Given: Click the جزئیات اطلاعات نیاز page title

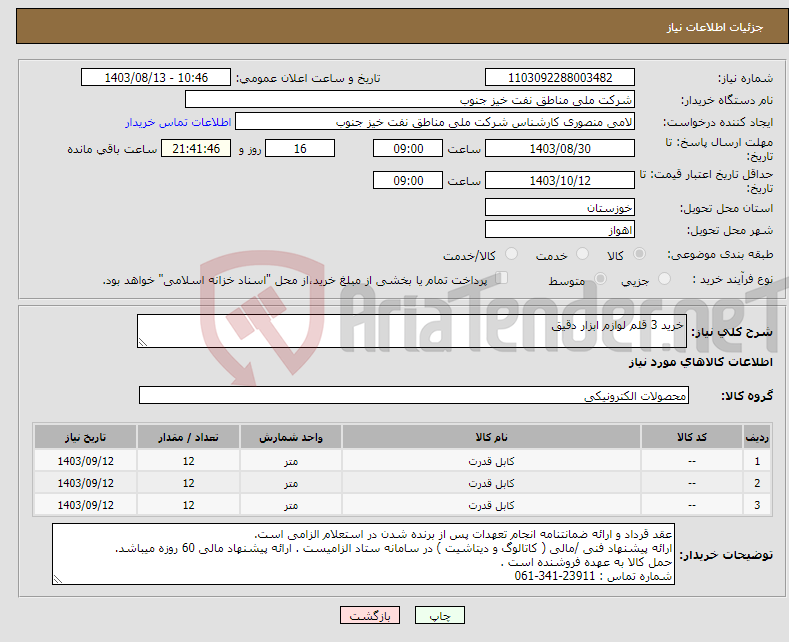Looking at the screenshot, I should pos(715,27).
